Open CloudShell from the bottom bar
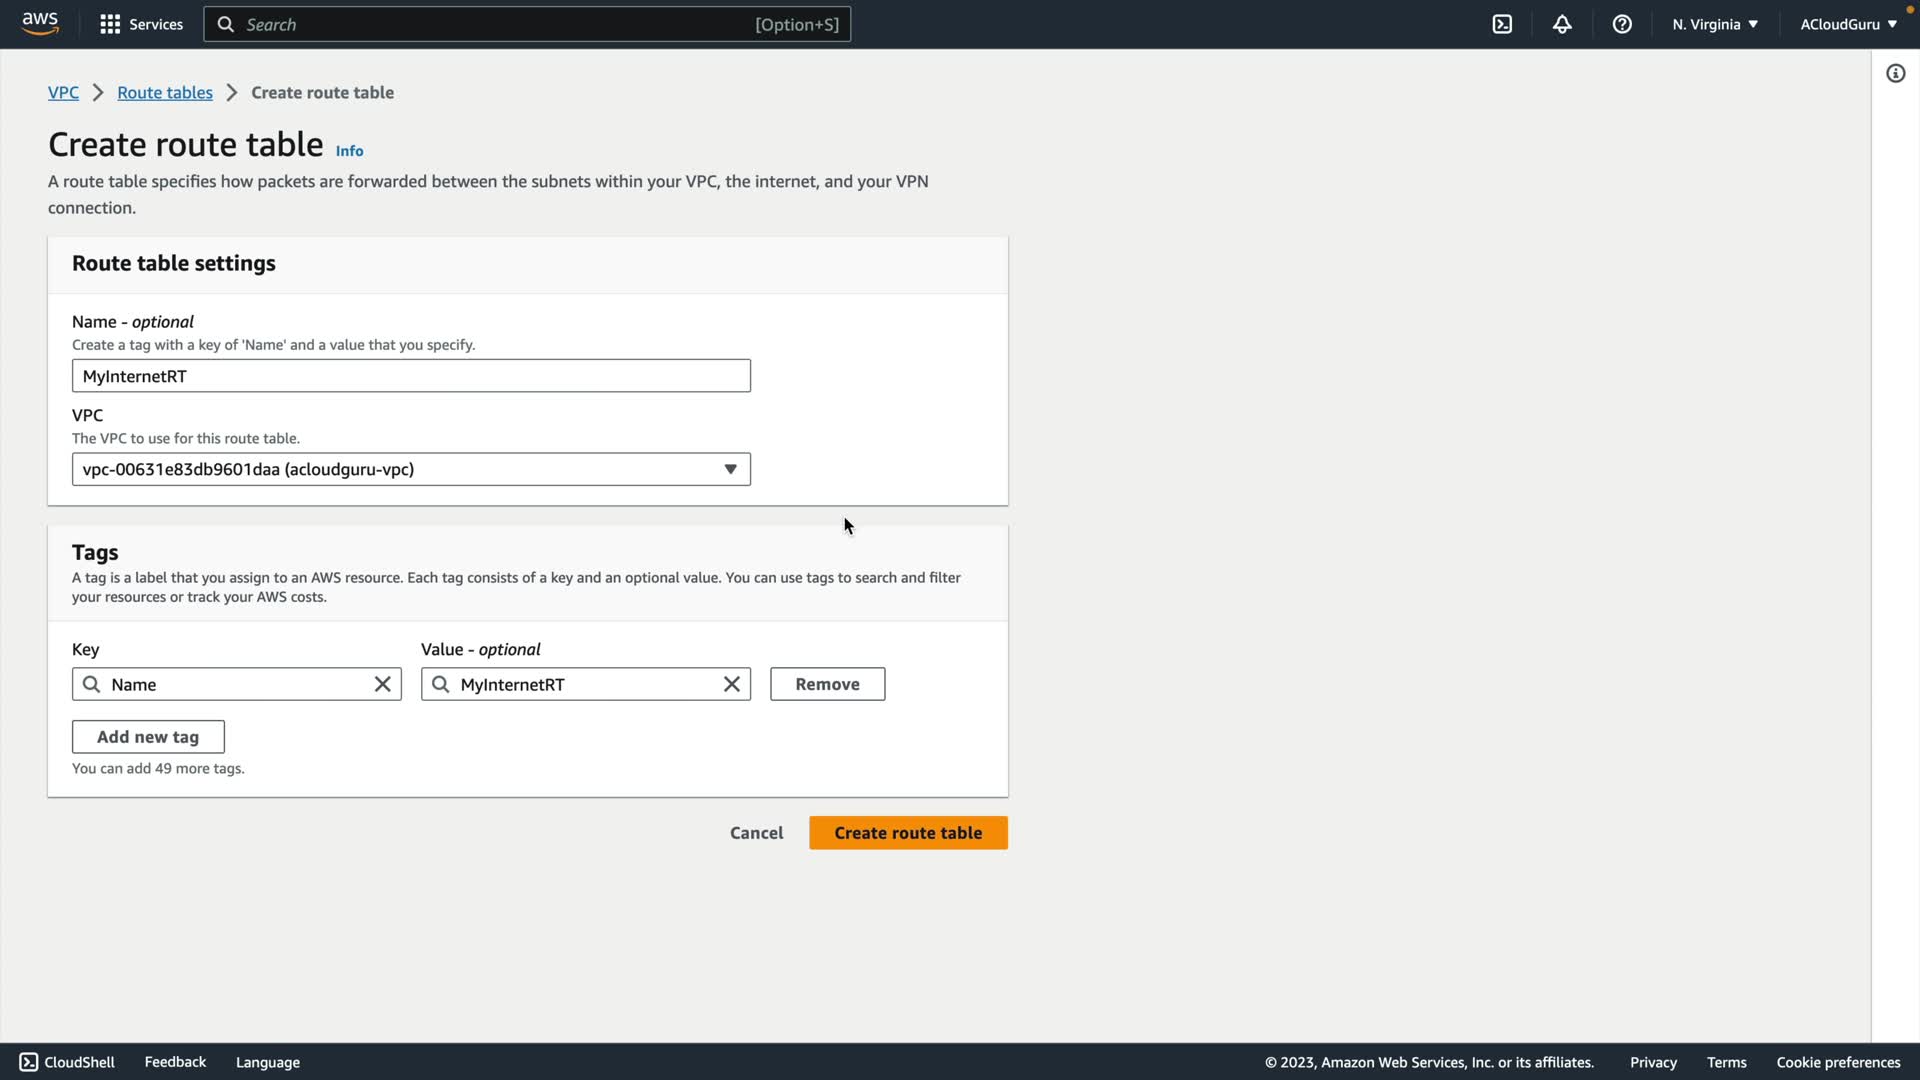Viewport: 1920px width, 1080px height. [67, 1062]
